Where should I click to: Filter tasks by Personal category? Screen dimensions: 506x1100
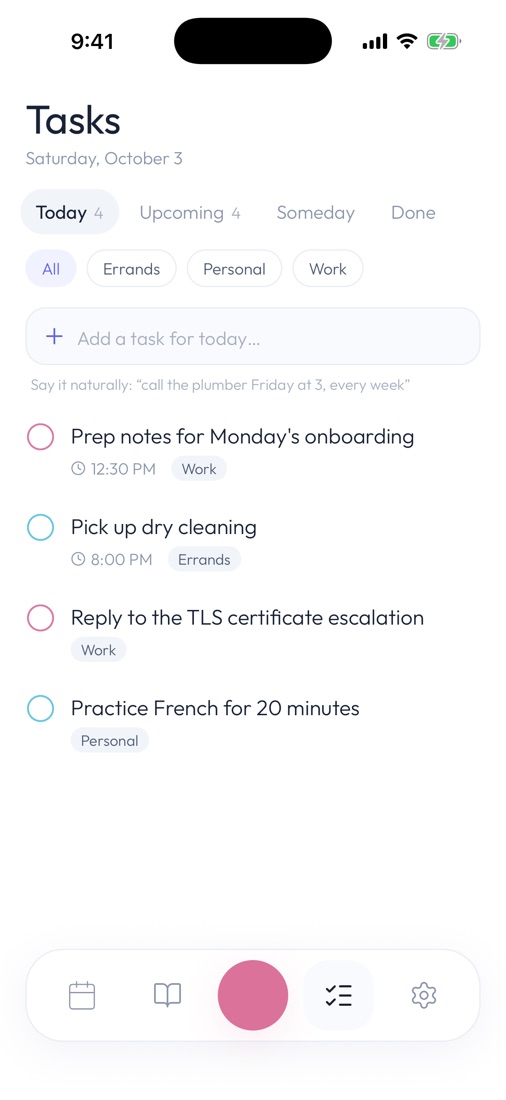click(234, 269)
